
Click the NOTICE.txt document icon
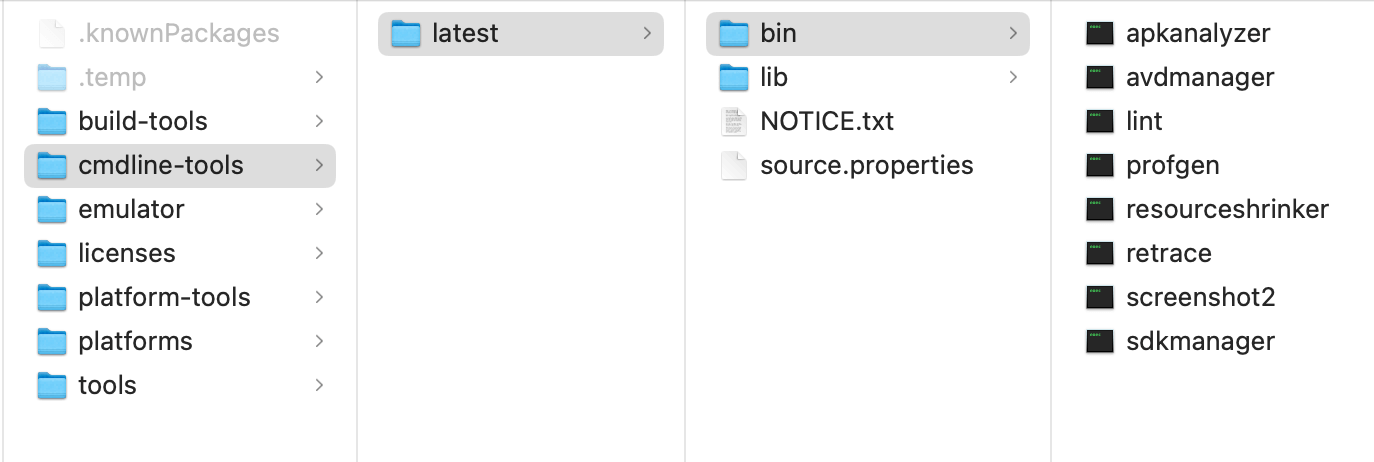tap(734, 122)
